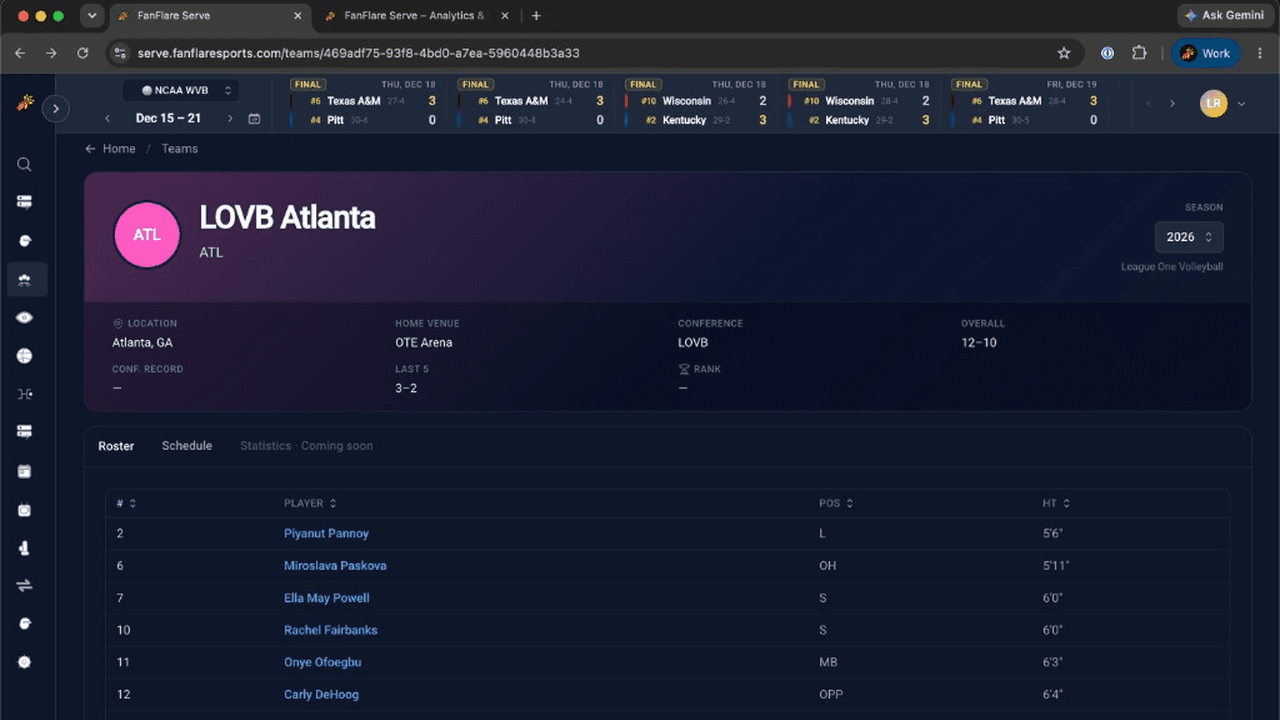Switch to the Roster tab
This screenshot has height=720, width=1280.
(116, 446)
